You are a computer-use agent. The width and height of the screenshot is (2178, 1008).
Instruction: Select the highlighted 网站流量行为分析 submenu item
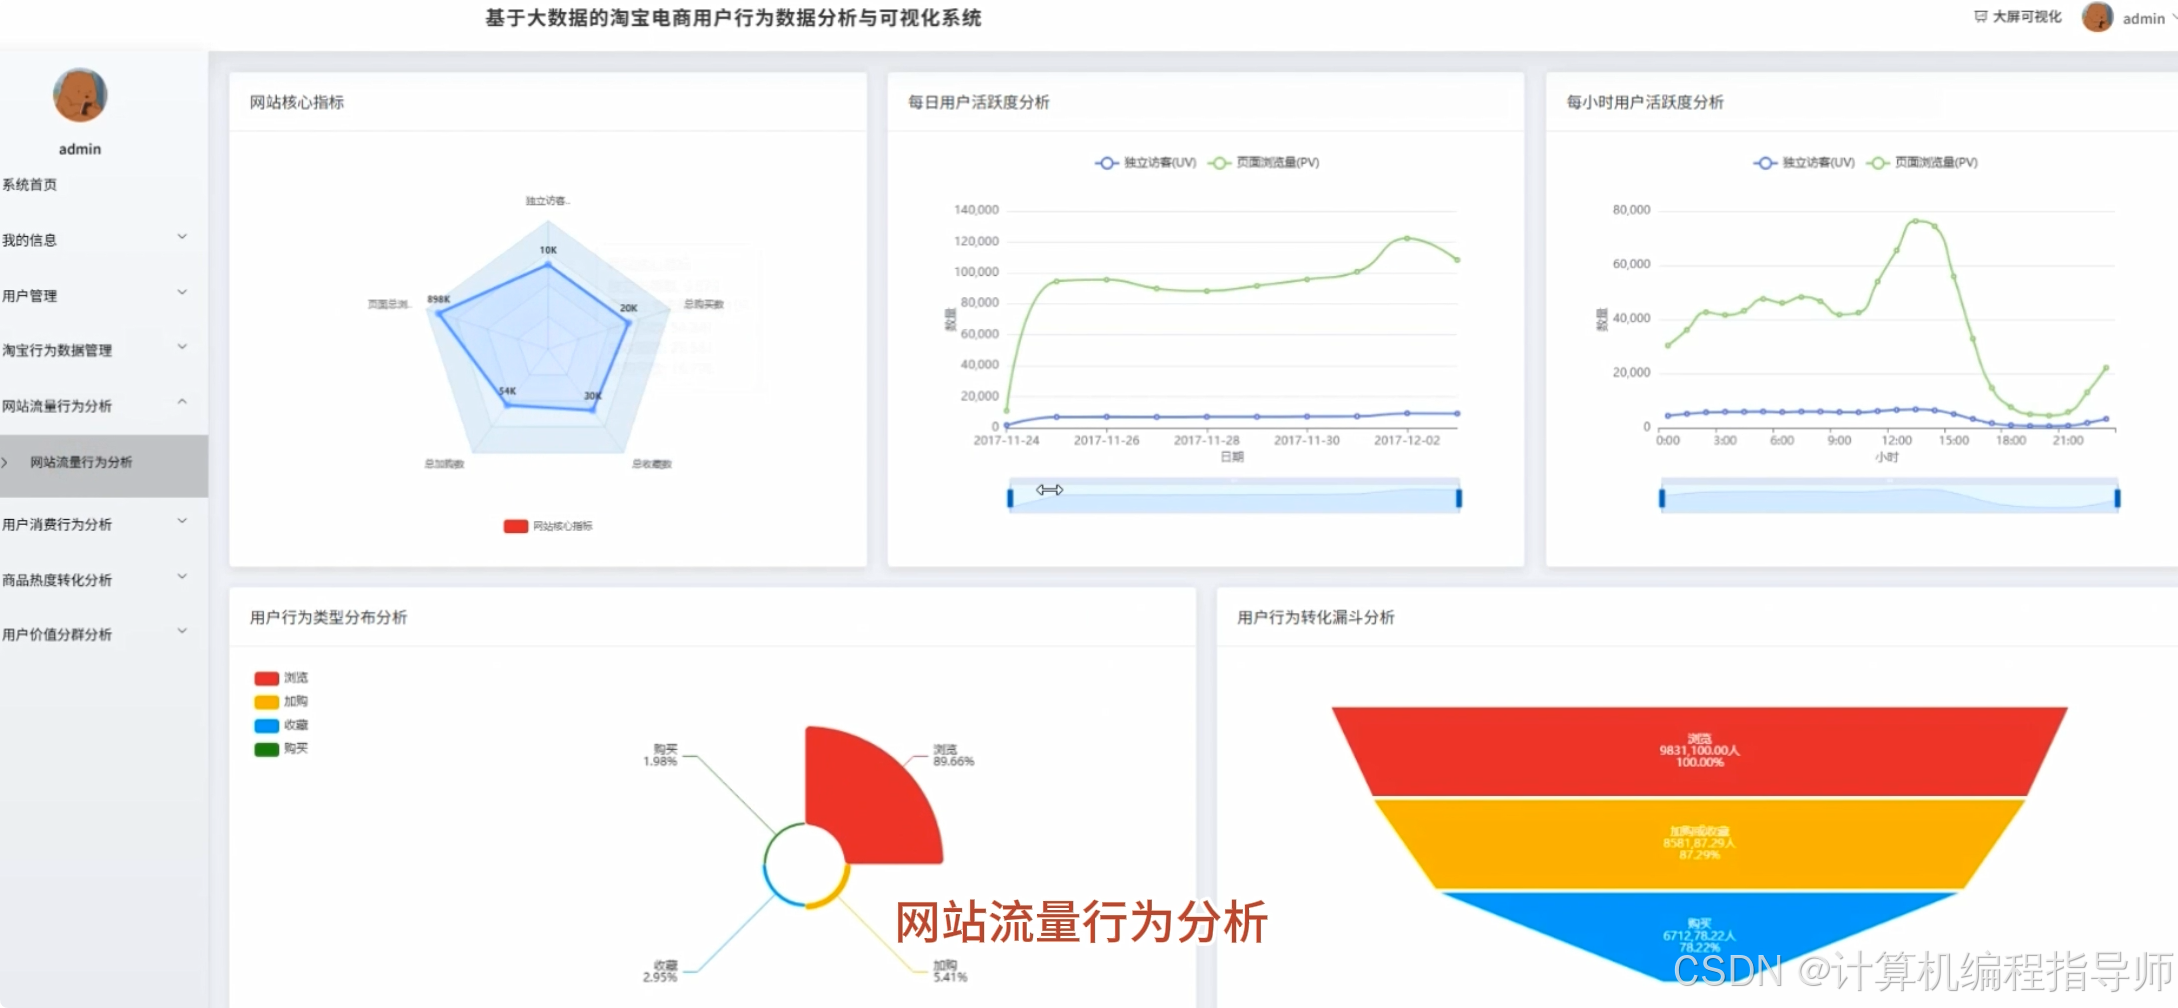pyautogui.click(x=104, y=464)
